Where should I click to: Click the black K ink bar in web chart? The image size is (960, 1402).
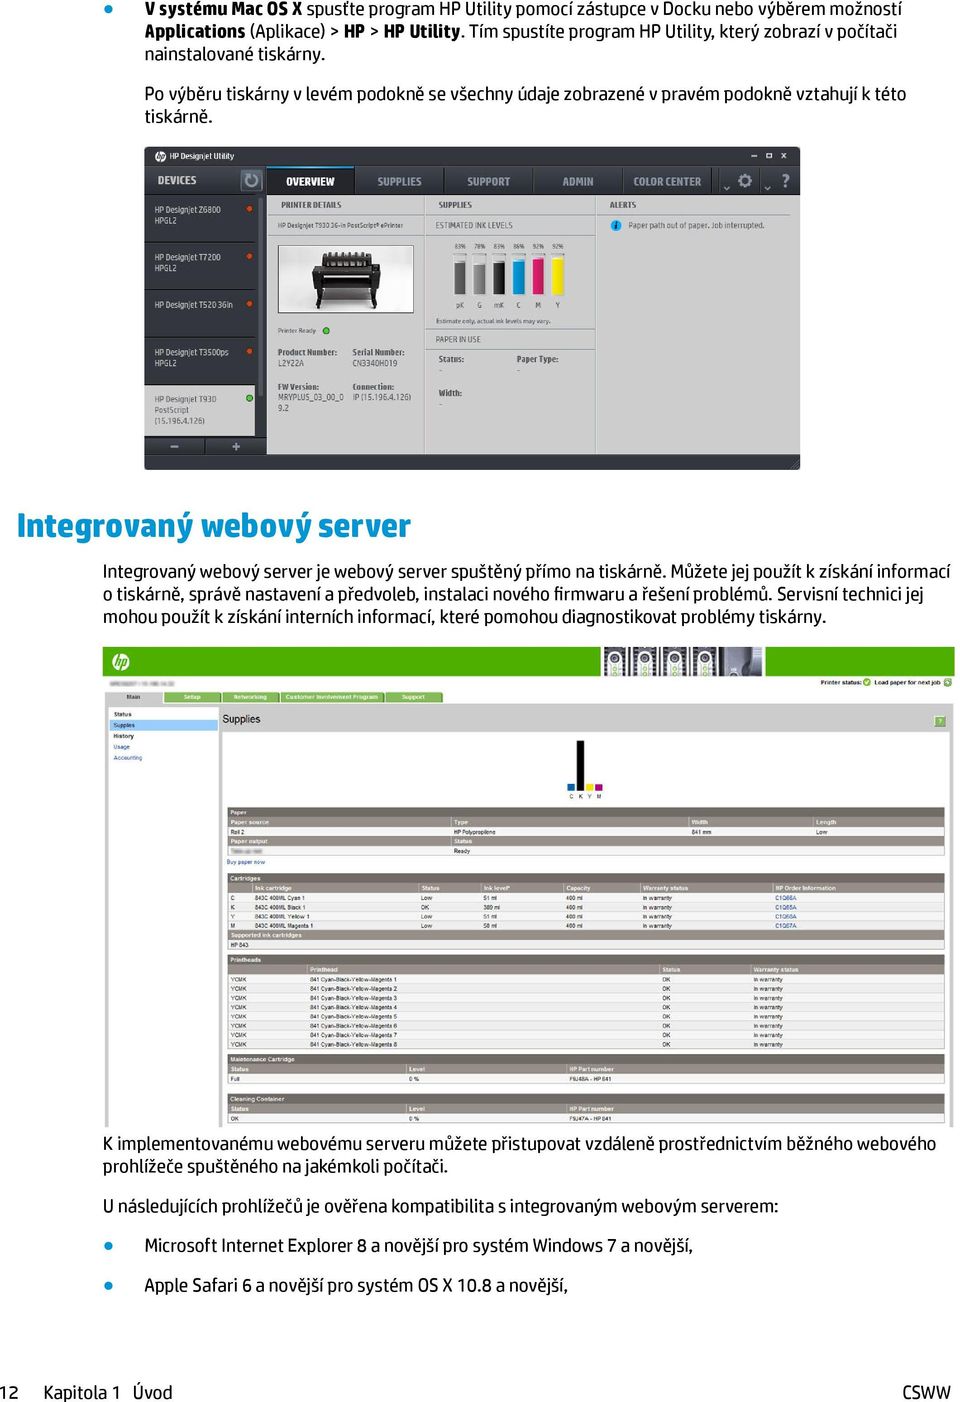(580, 766)
